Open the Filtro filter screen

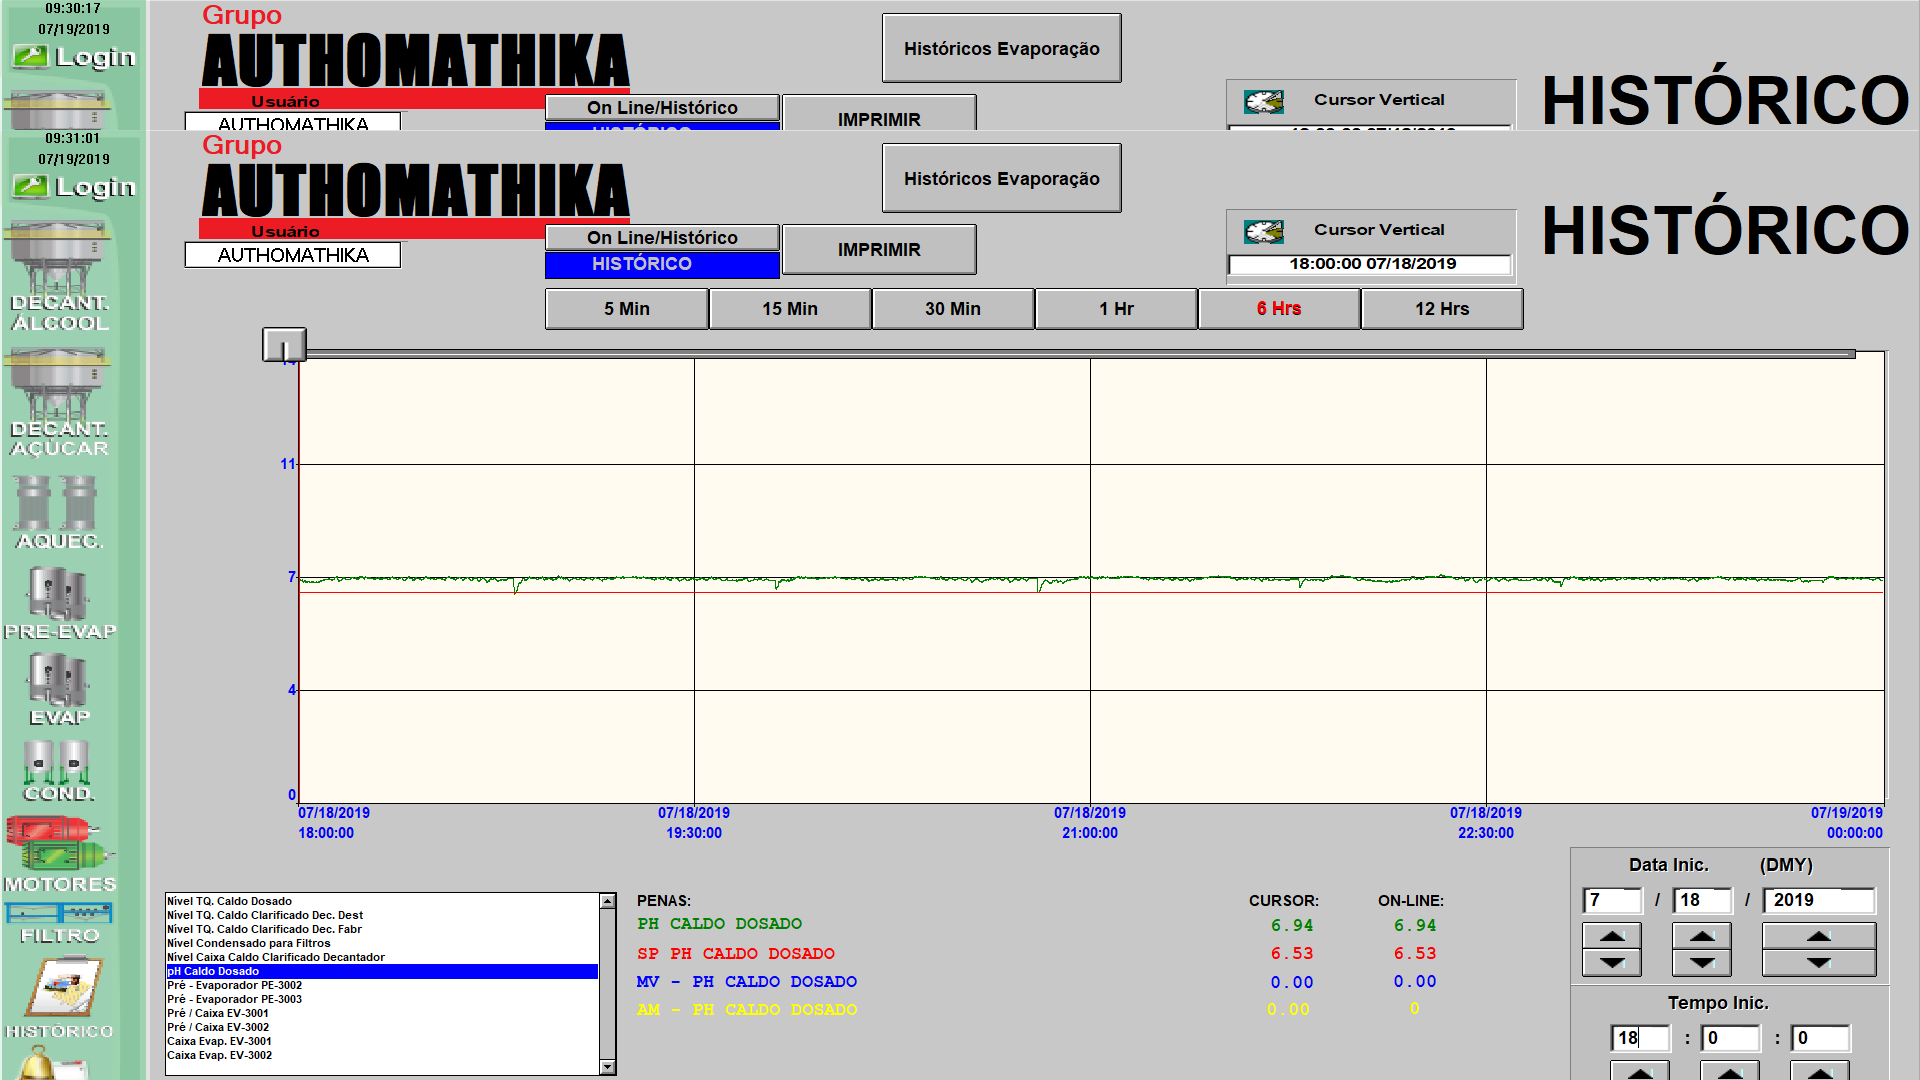[59, 924]
